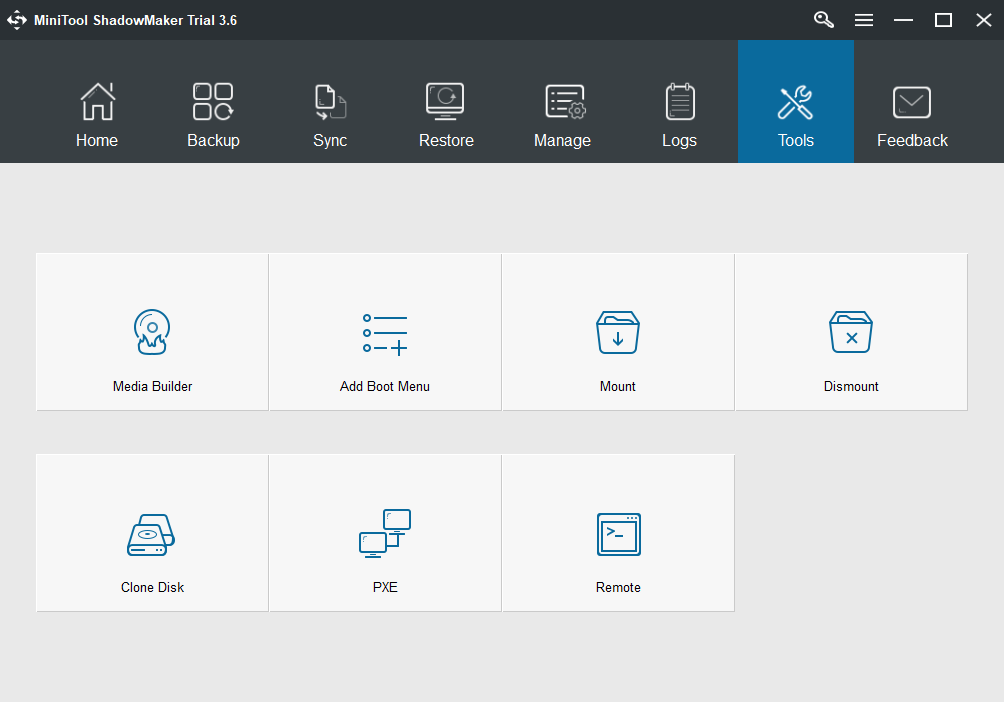Click the key license icon in title bar

pyautogui.click(x=824, y=20)
